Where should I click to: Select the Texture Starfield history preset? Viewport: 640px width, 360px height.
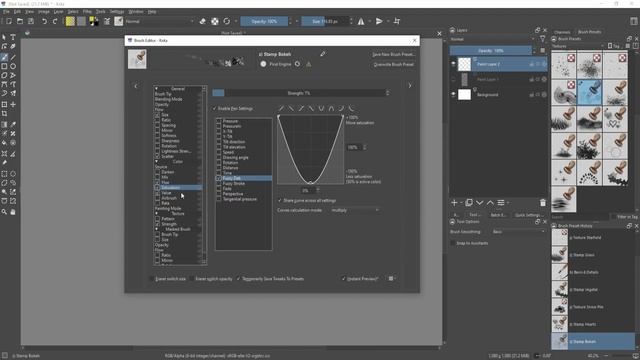[593, 238]
